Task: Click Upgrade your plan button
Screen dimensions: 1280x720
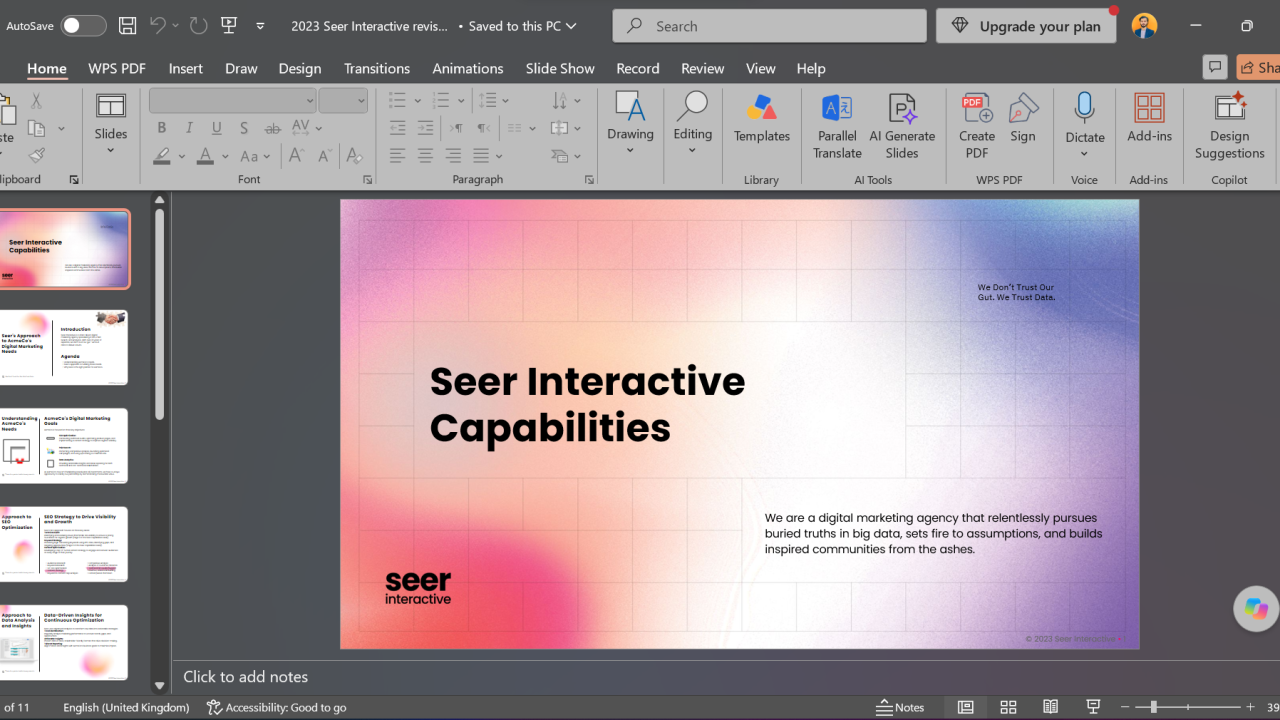Action: [x=1026, y=26]
